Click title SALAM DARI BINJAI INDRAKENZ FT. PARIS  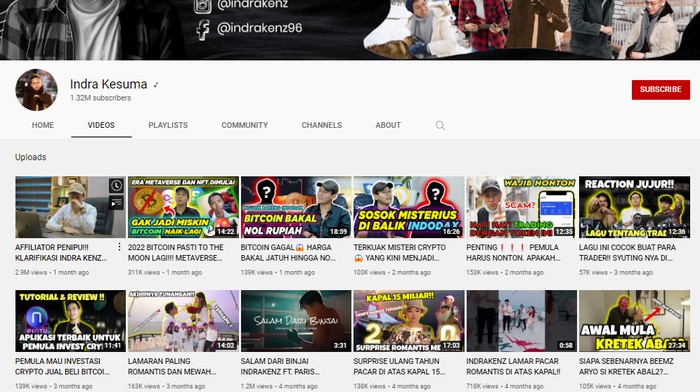(x=280, y=367)
